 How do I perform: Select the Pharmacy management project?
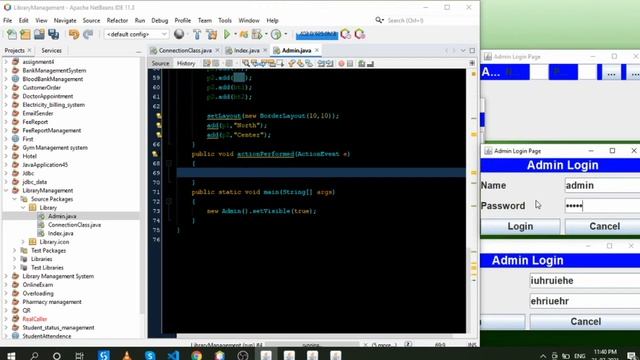tap(52, 302)
